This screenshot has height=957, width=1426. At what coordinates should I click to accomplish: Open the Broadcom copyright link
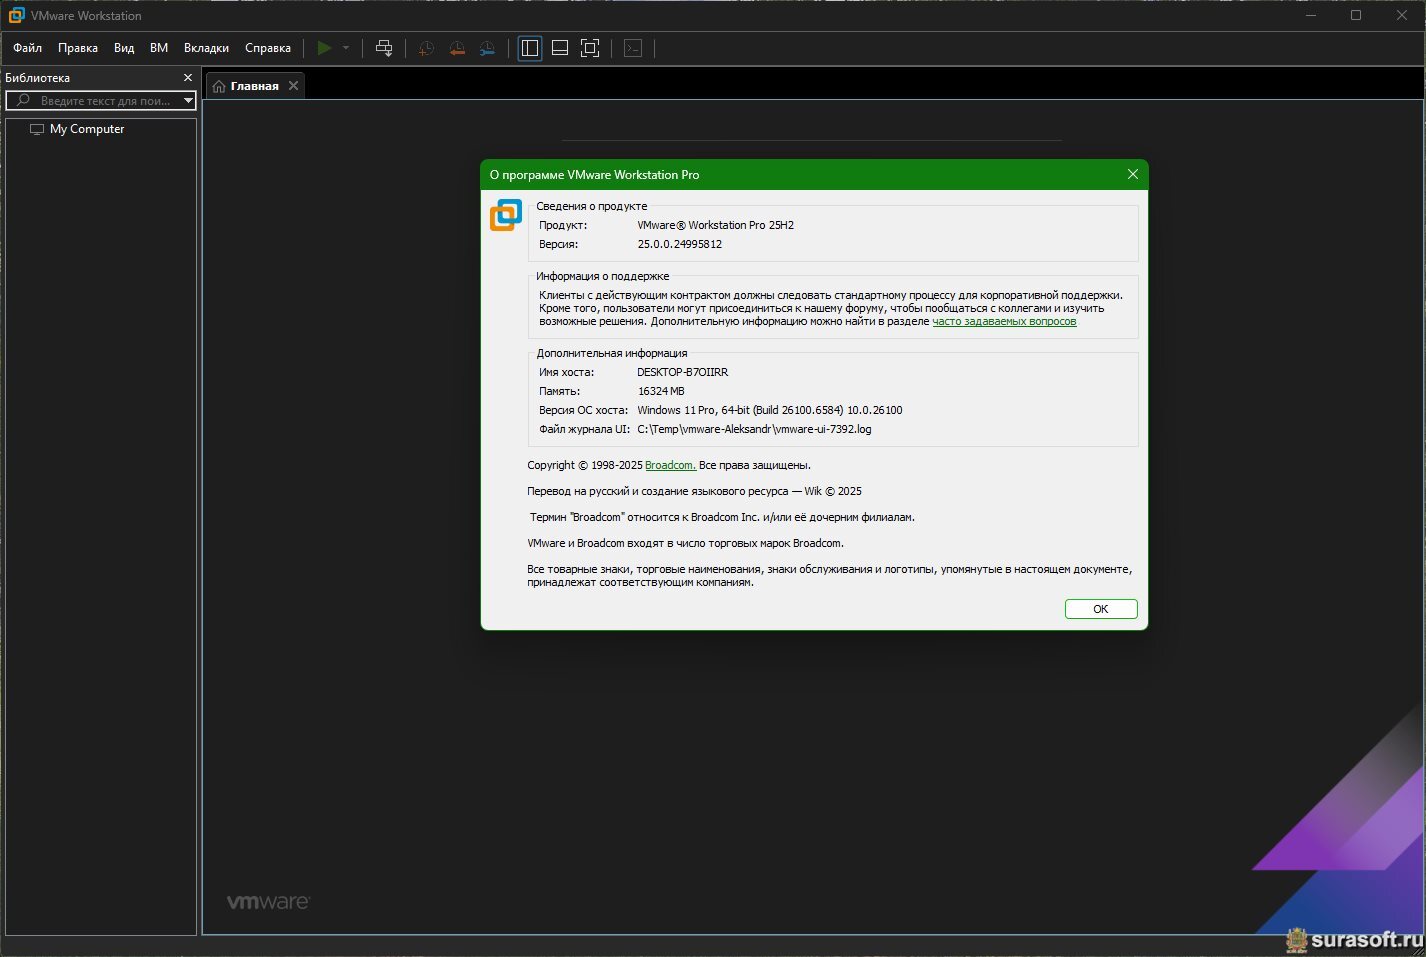coord(670,465)
